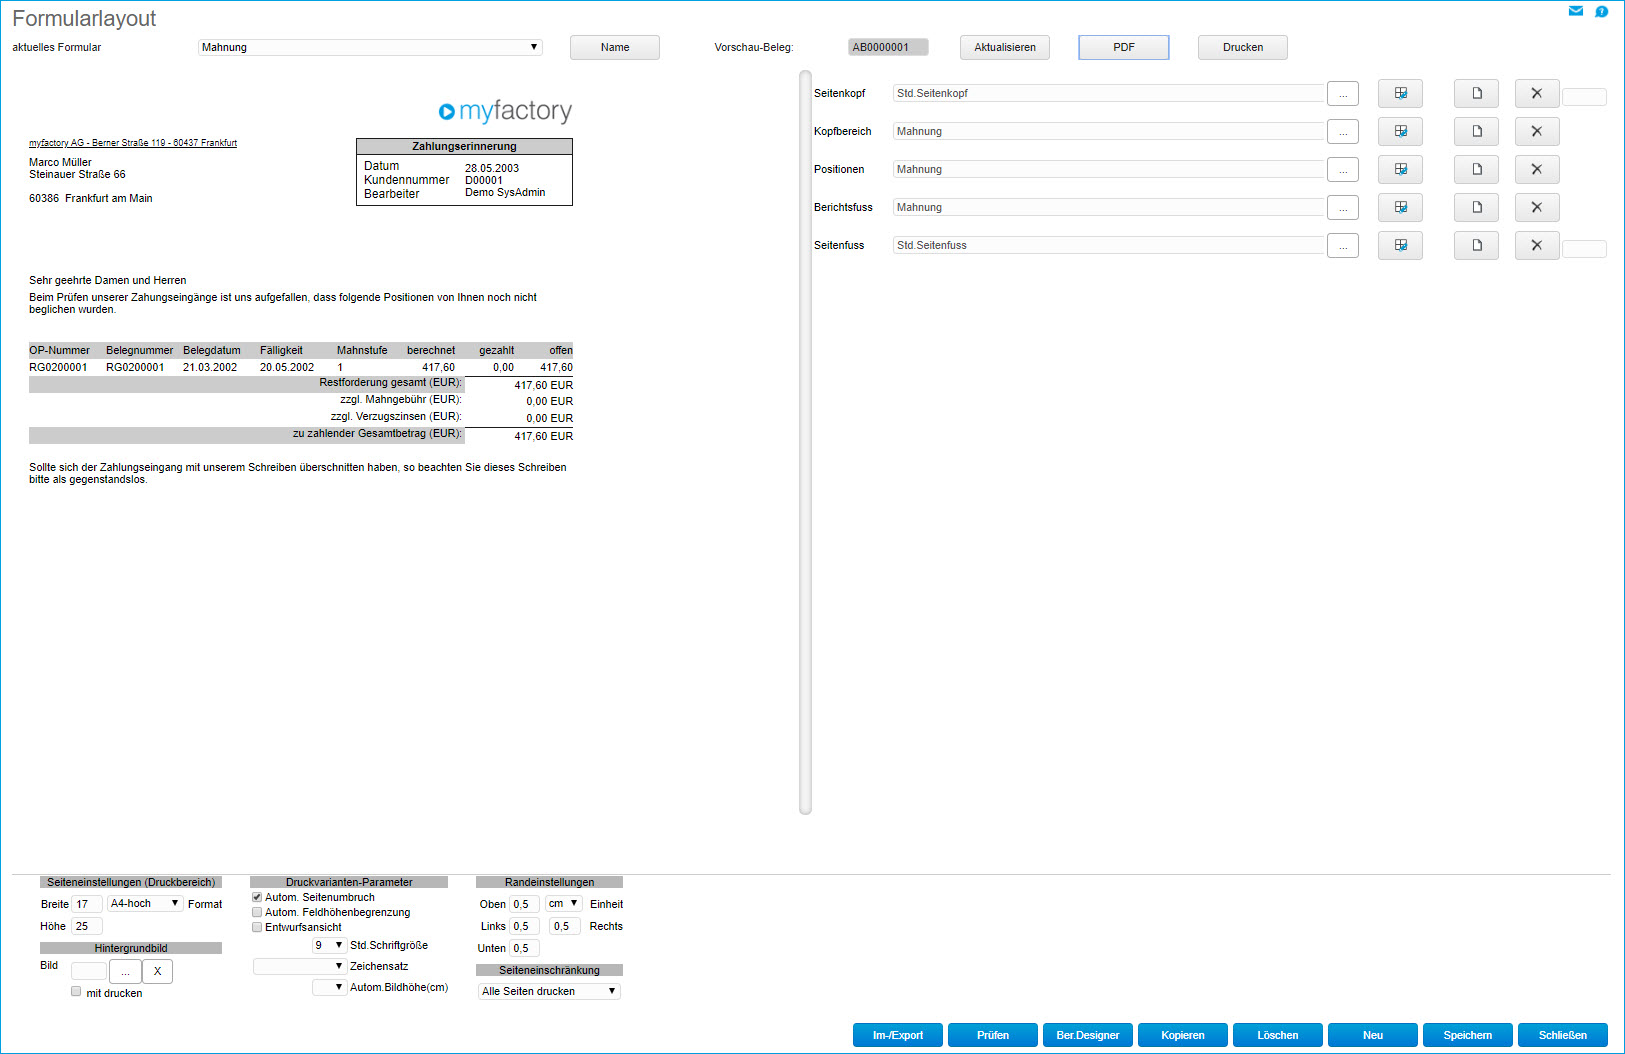Browse Kopfbereich section with ellipsis button

1343,132
